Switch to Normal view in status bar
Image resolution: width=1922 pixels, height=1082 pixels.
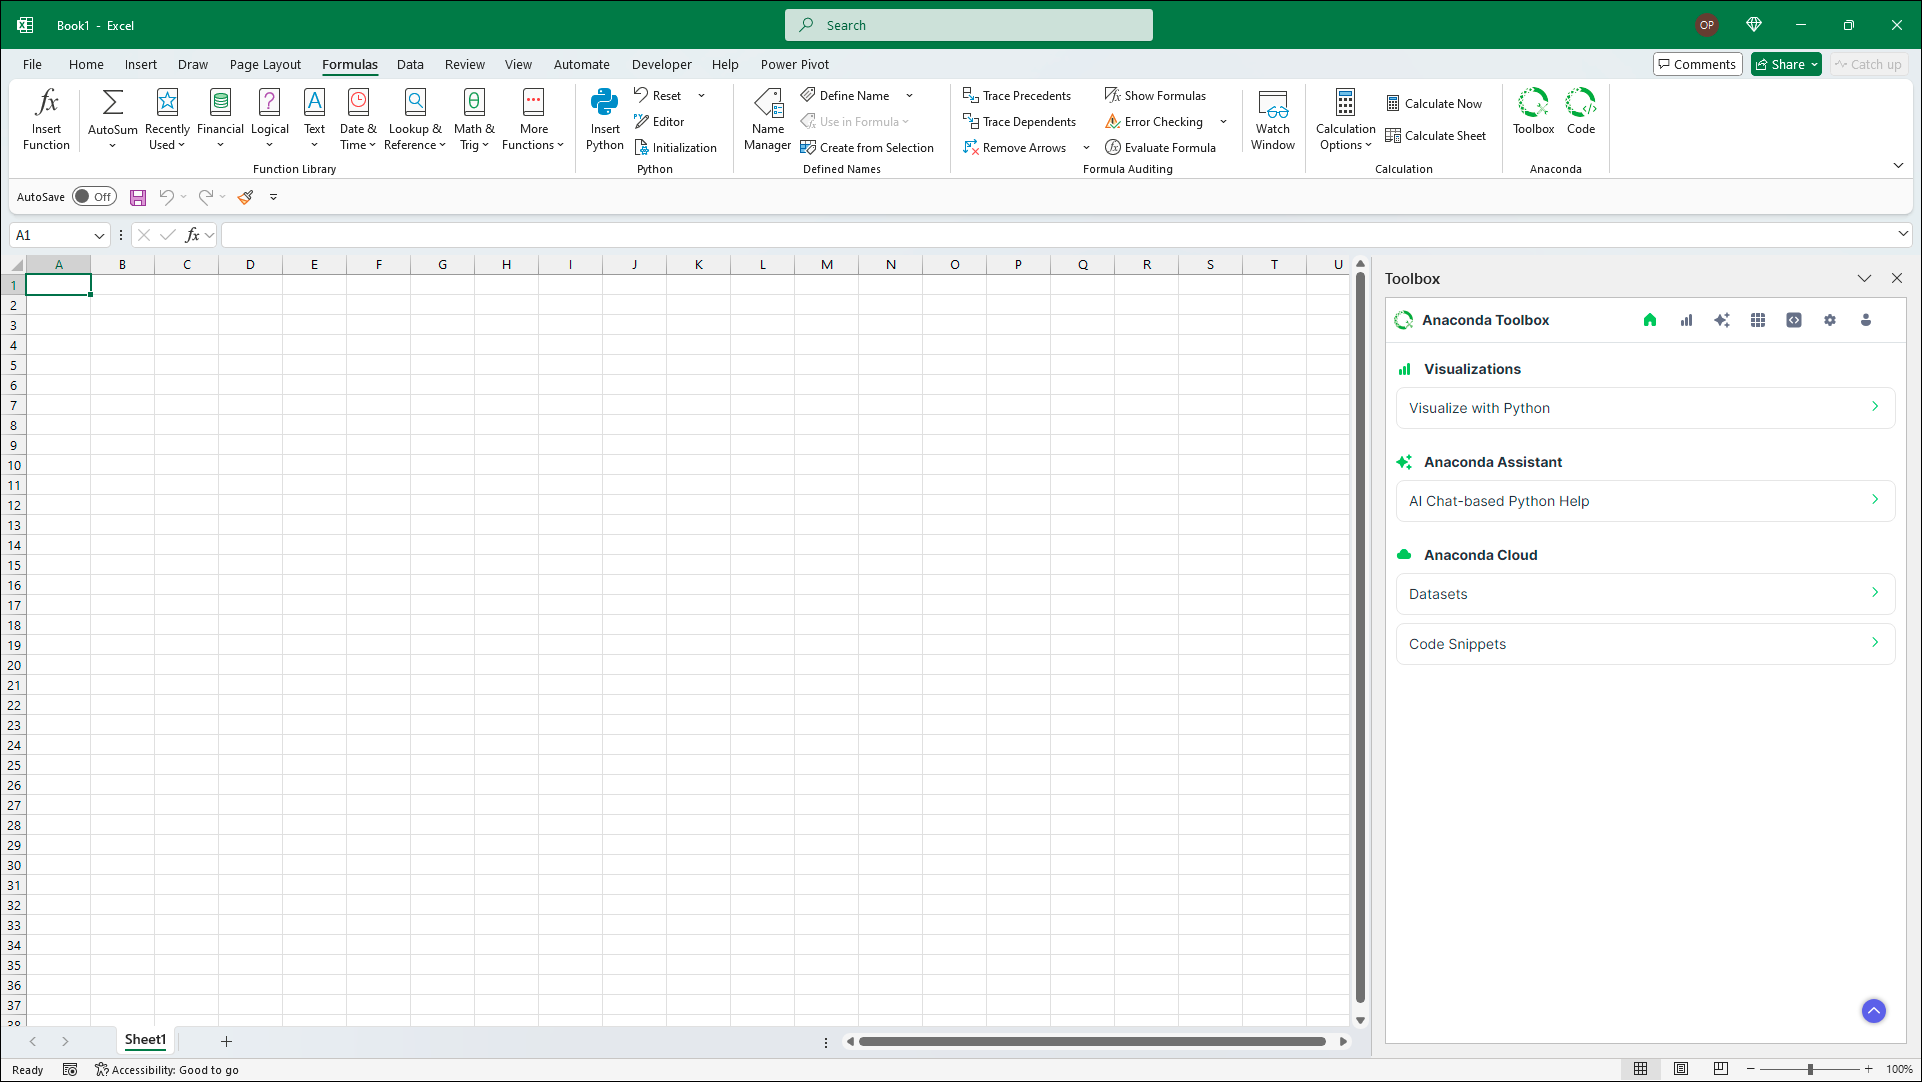click(x=1640, y=1069)
